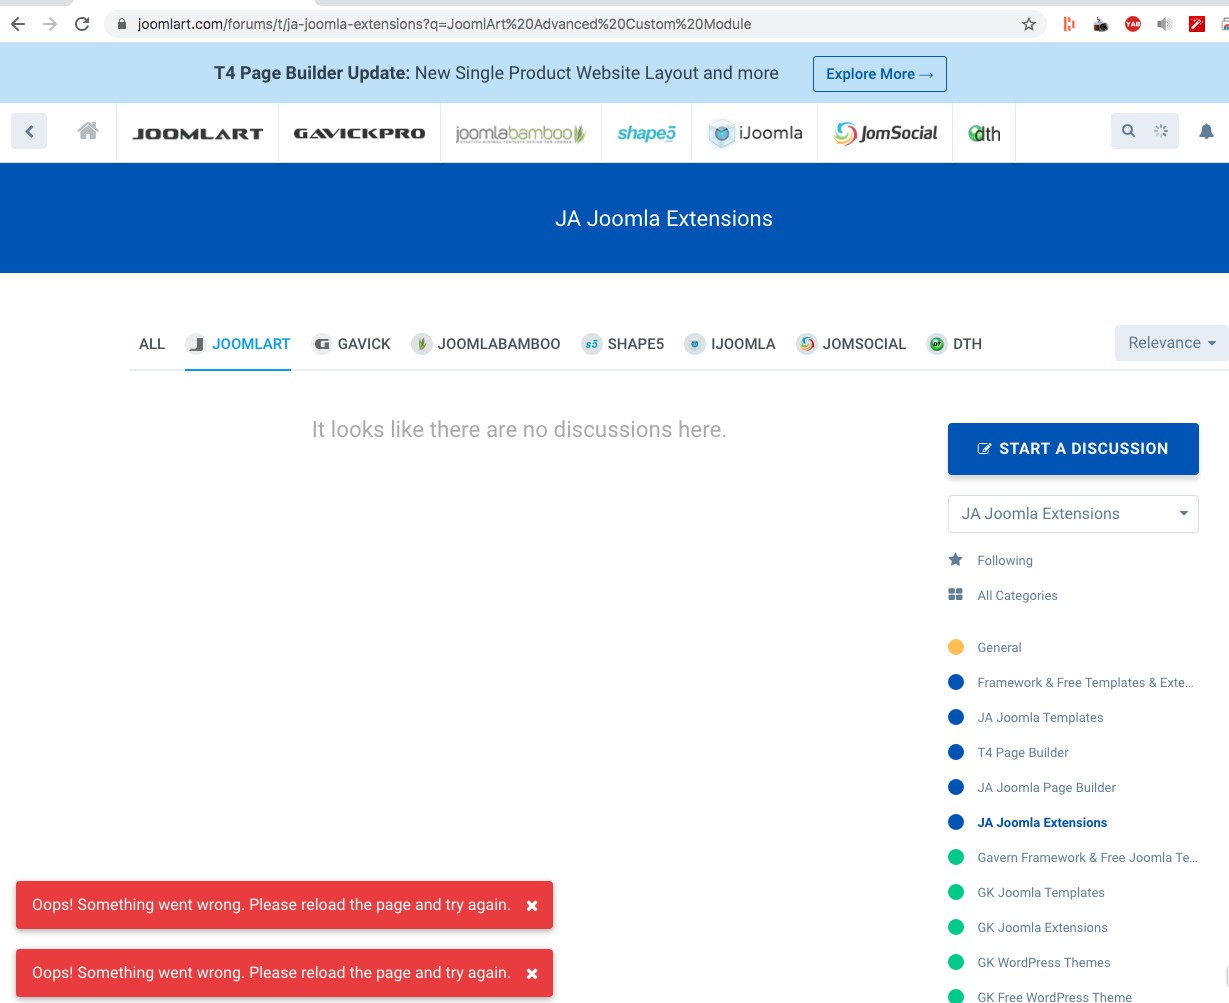Open the Following link

pyautogui.click(x=1005, y=561)
